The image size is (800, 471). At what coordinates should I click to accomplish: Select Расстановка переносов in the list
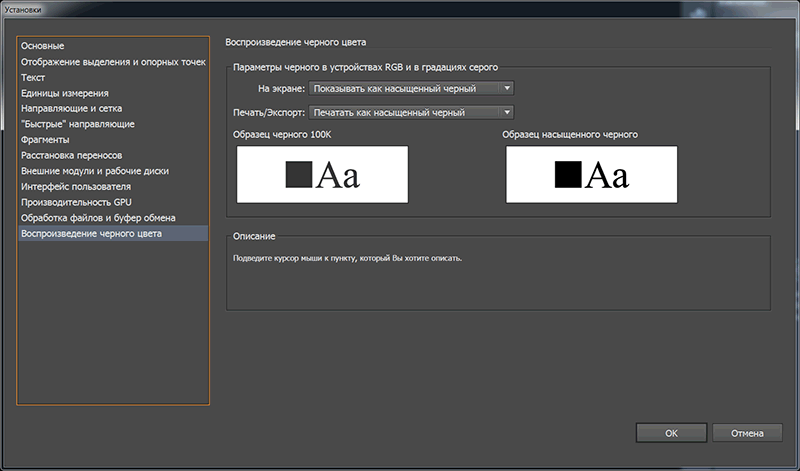[72, 155]
